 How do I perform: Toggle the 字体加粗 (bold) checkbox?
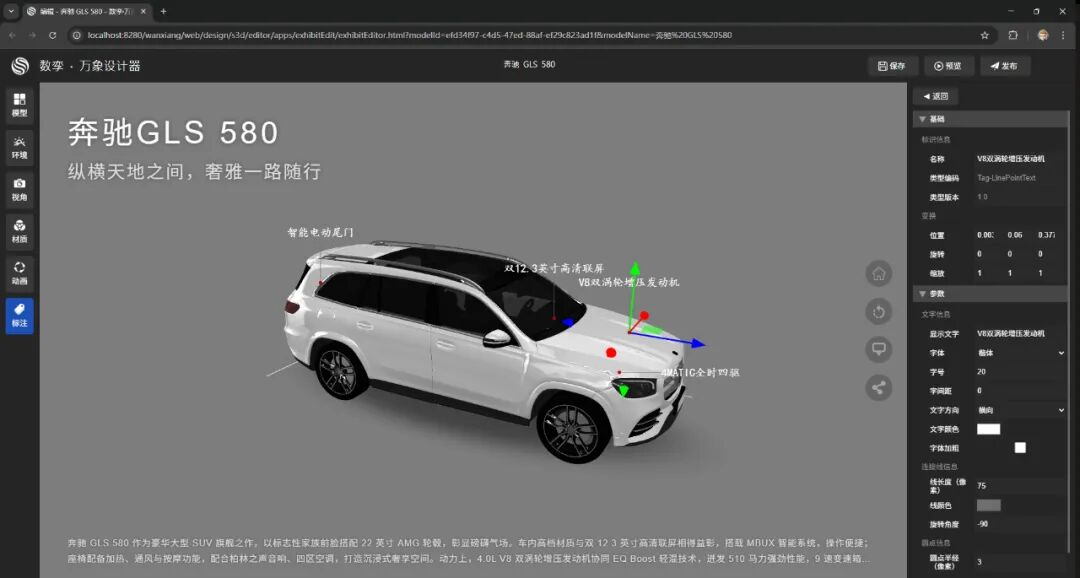[1020, 448]
